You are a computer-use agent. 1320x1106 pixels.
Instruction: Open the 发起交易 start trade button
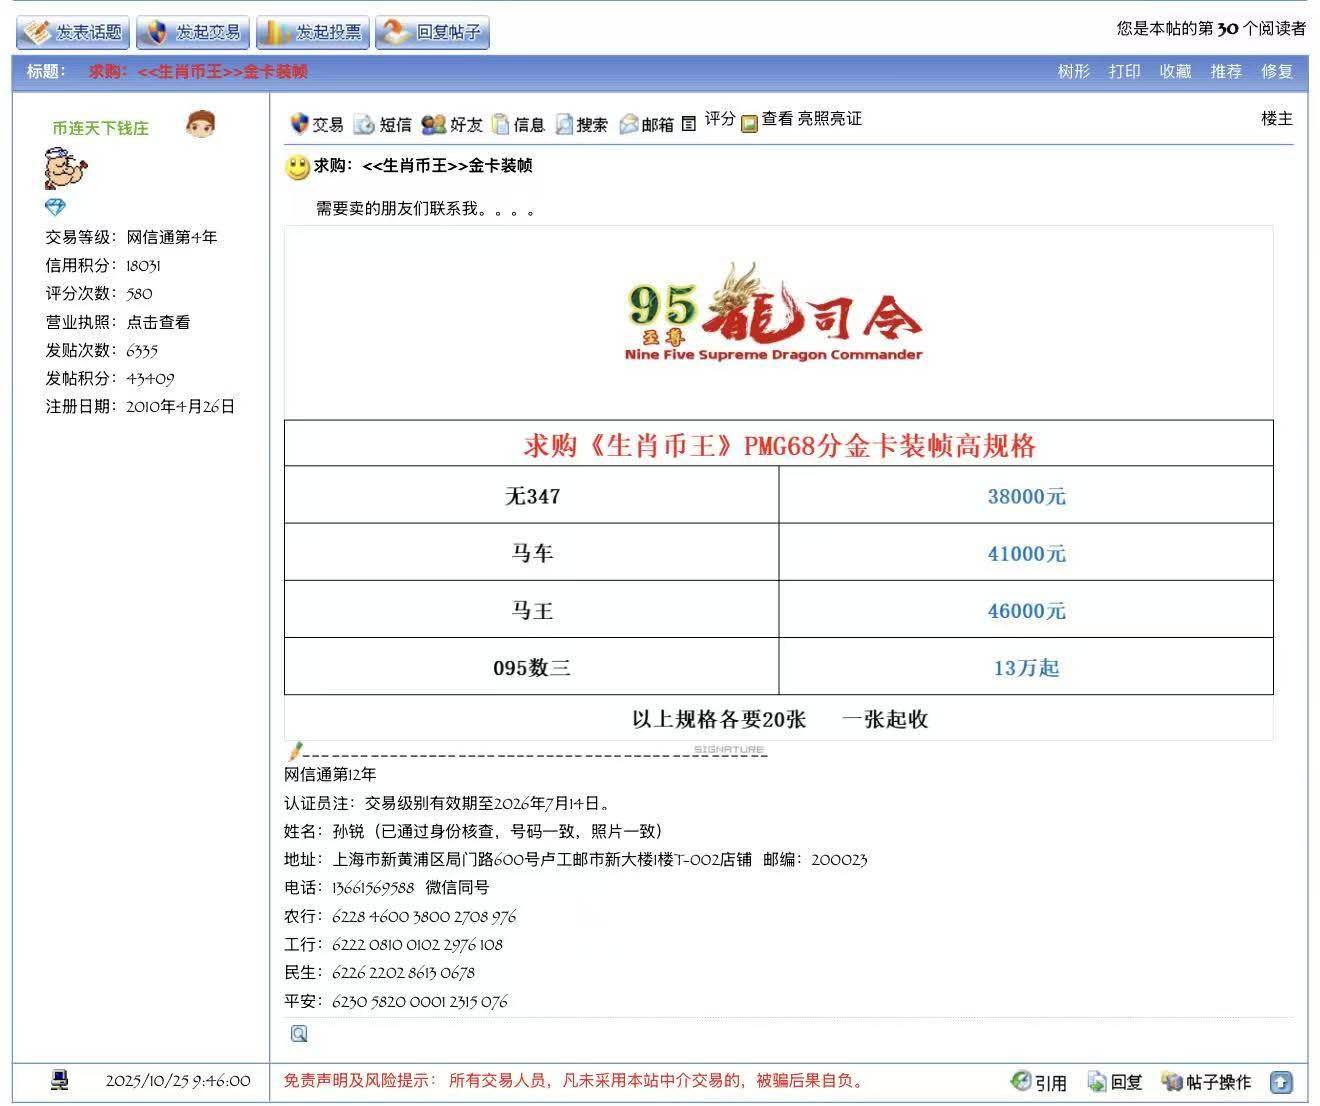pyautogui.click(x=193, y=32)
